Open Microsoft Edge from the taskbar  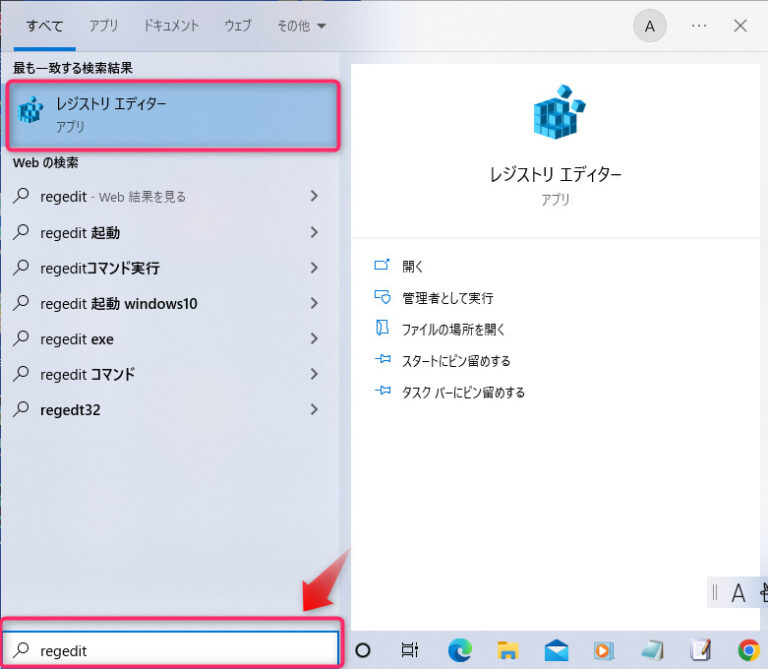459,649
